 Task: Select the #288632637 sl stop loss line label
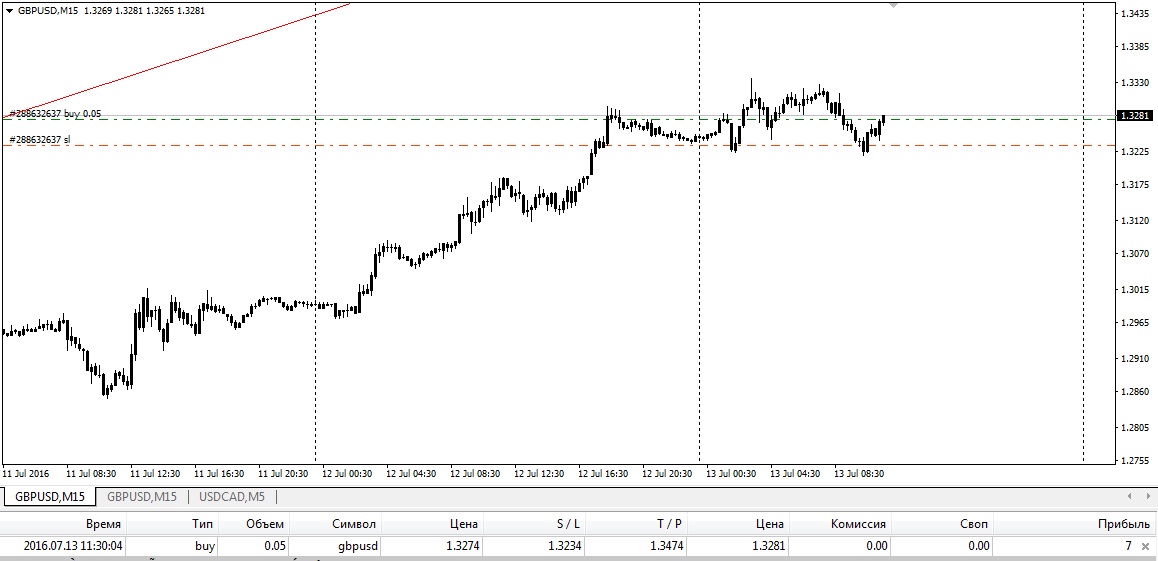[40, 140]
